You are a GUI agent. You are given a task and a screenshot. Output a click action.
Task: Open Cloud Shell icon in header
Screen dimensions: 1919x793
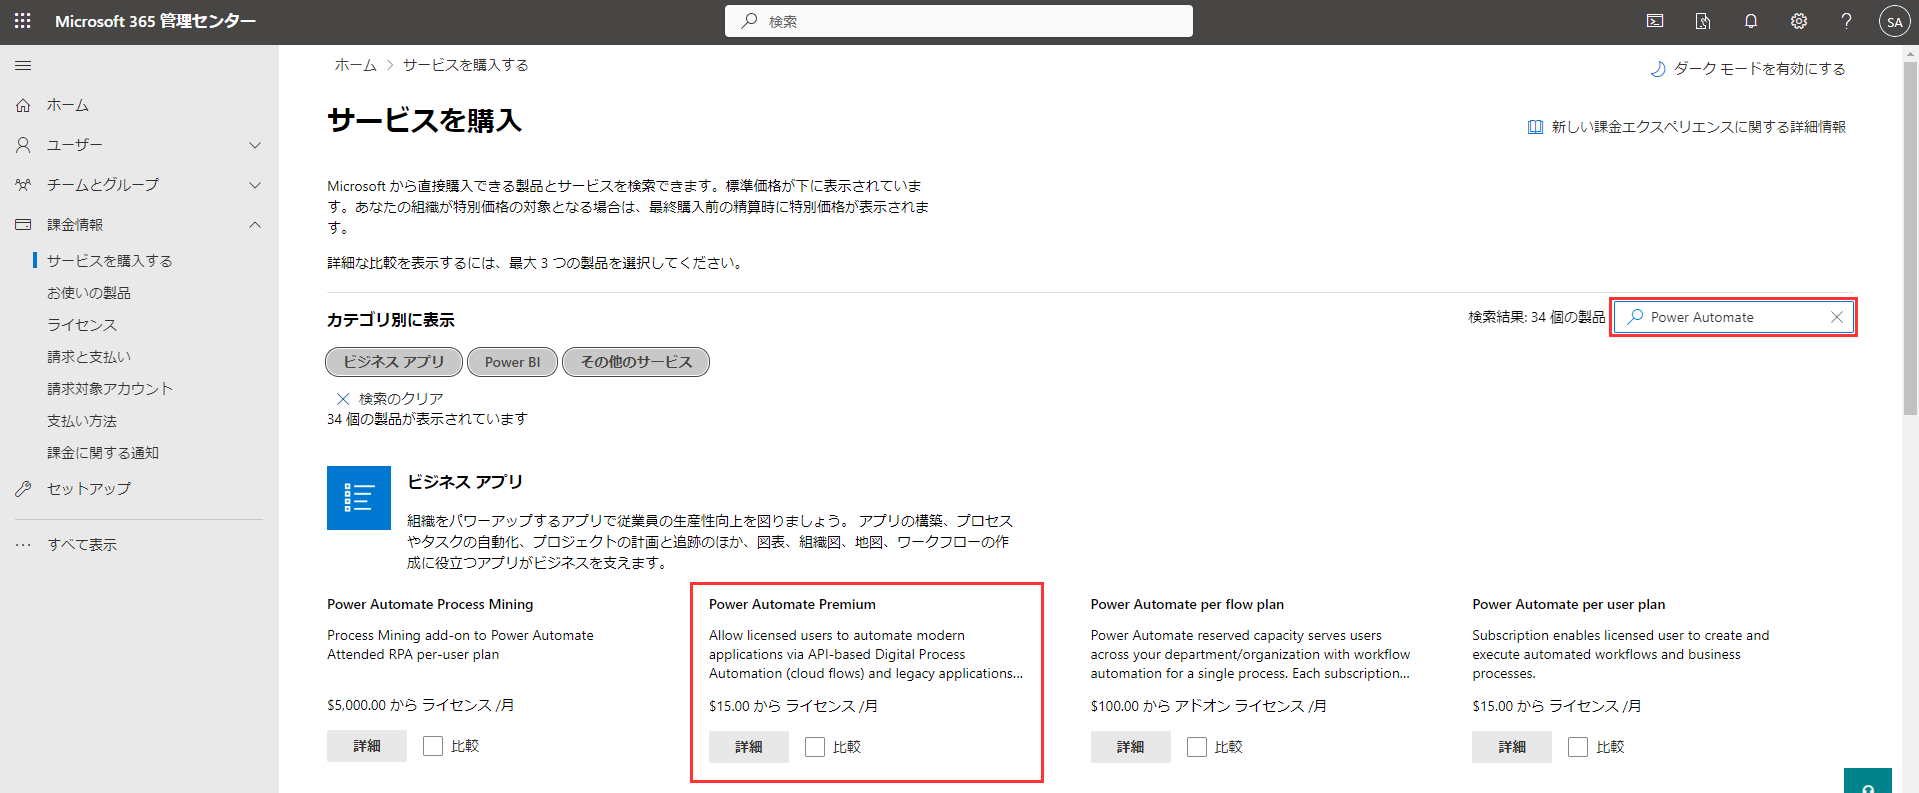click(1655, 21)
